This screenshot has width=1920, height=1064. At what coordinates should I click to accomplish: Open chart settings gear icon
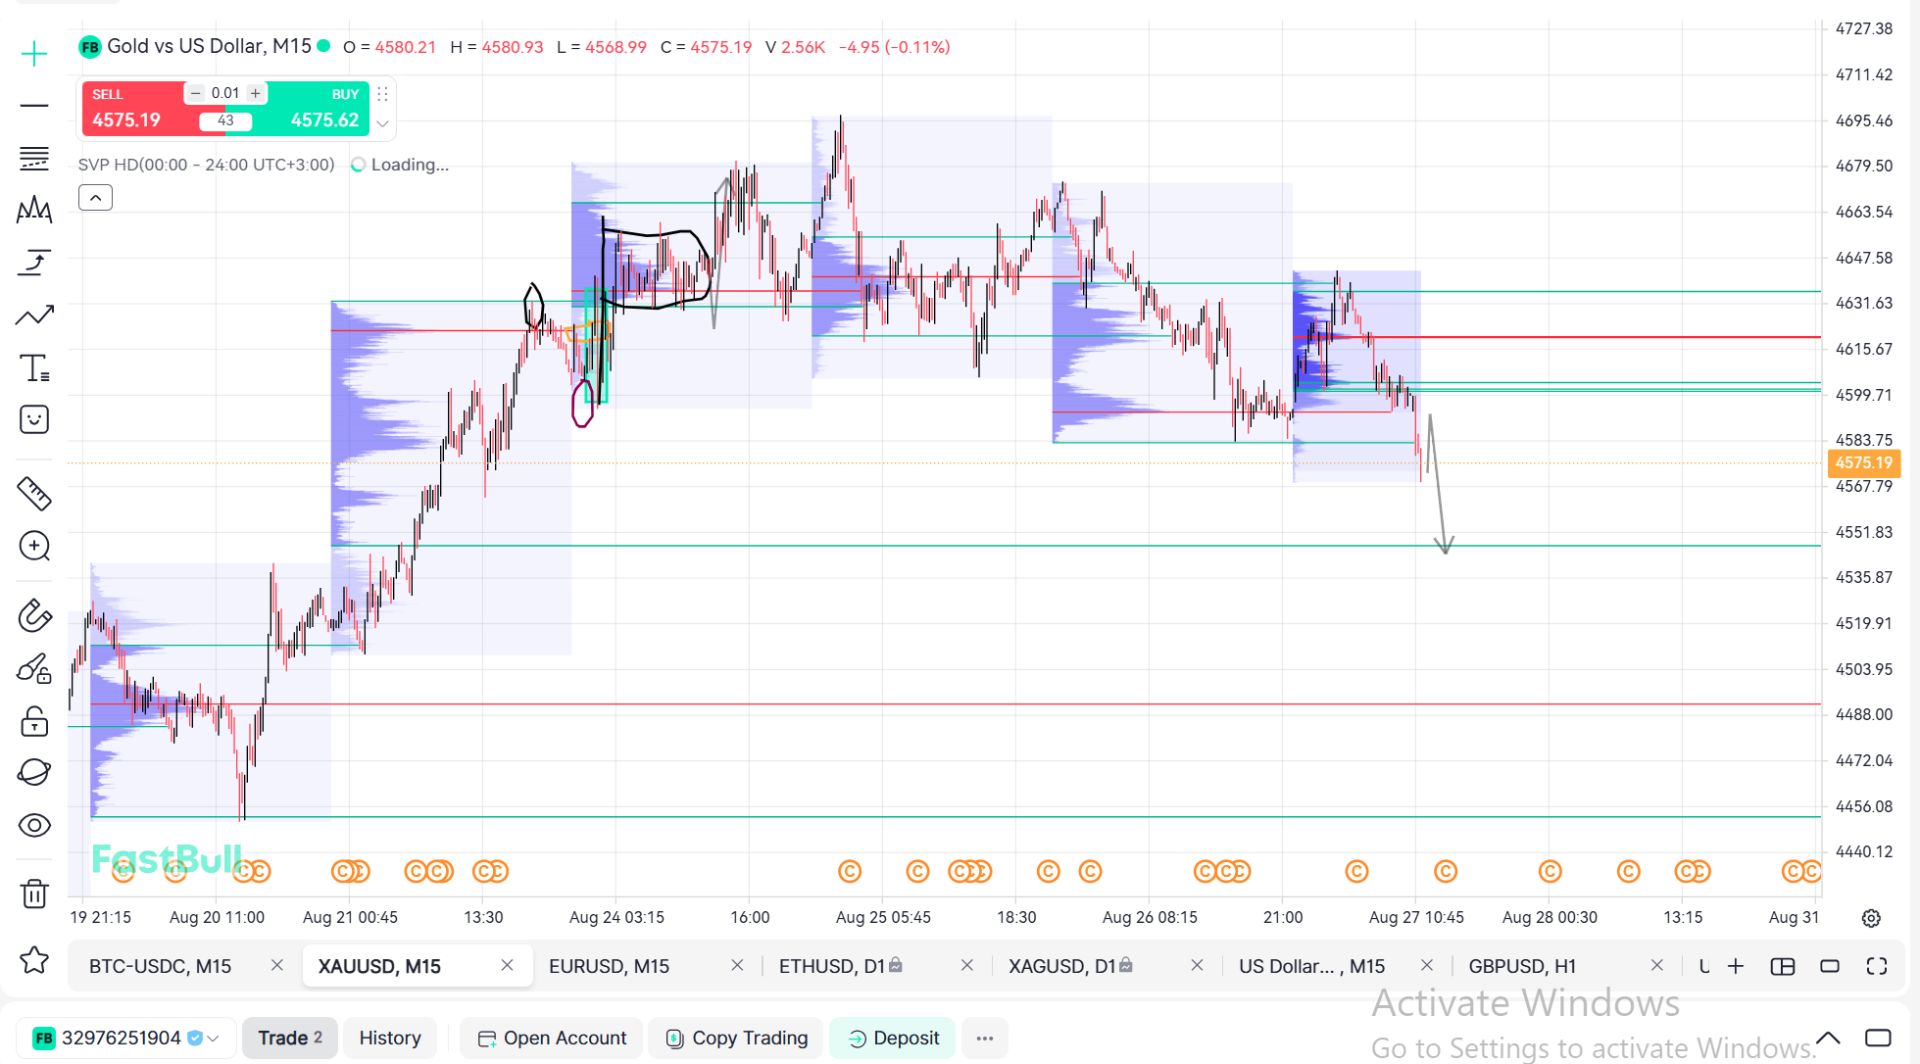click(1871, 918)
